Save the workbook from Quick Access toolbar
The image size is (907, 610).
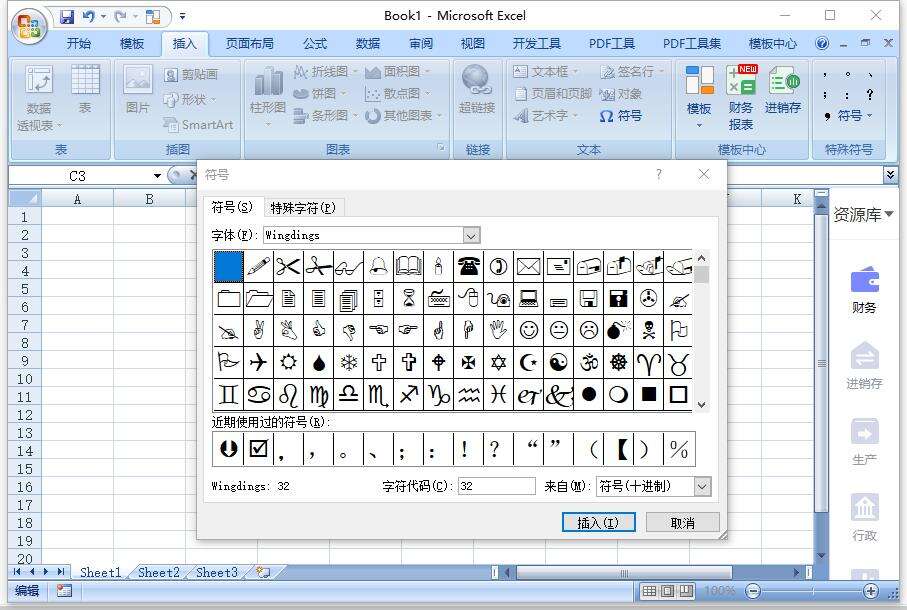67,17
